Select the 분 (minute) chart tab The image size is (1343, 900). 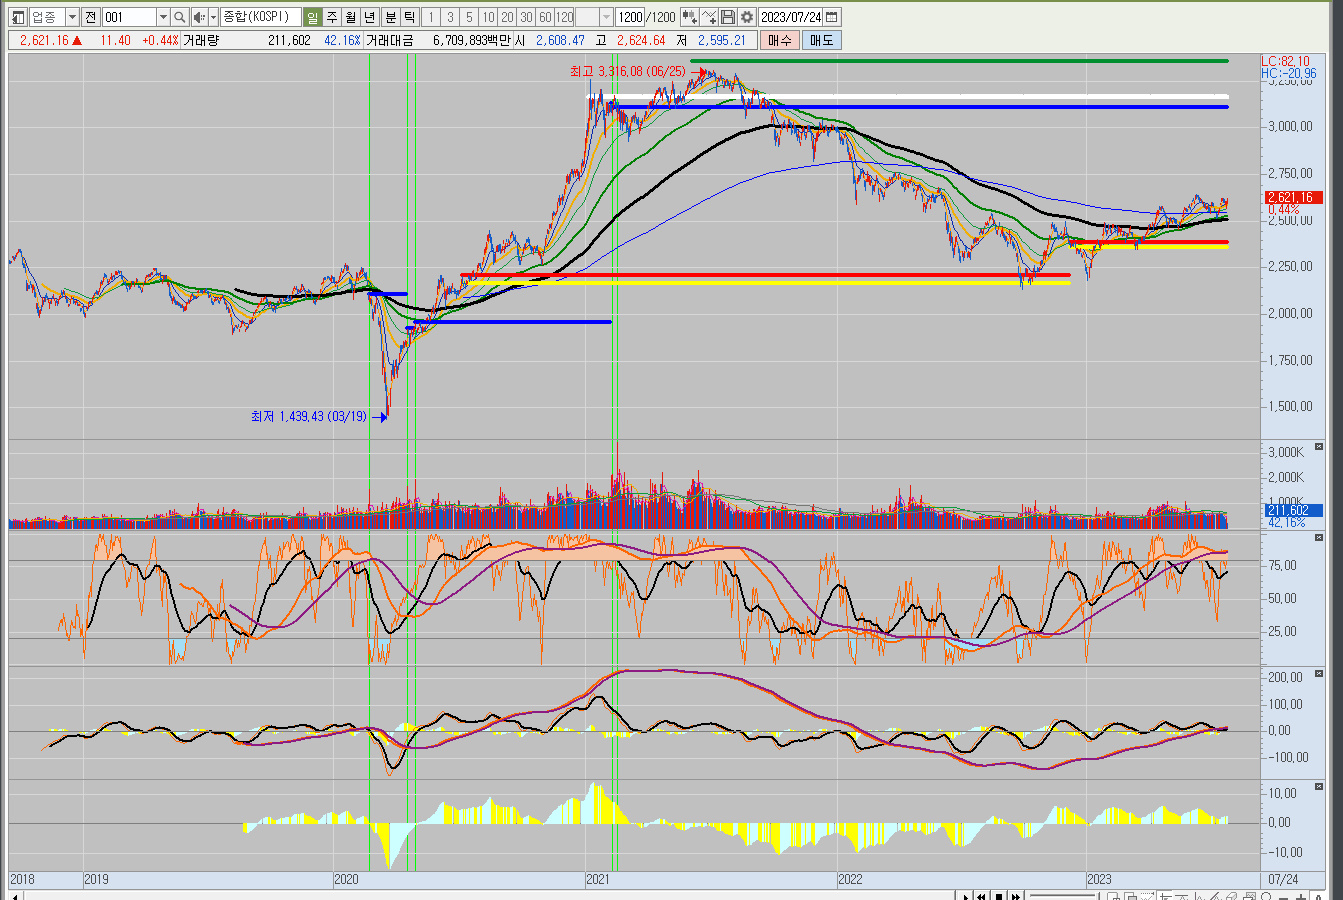tap(390, 17)
